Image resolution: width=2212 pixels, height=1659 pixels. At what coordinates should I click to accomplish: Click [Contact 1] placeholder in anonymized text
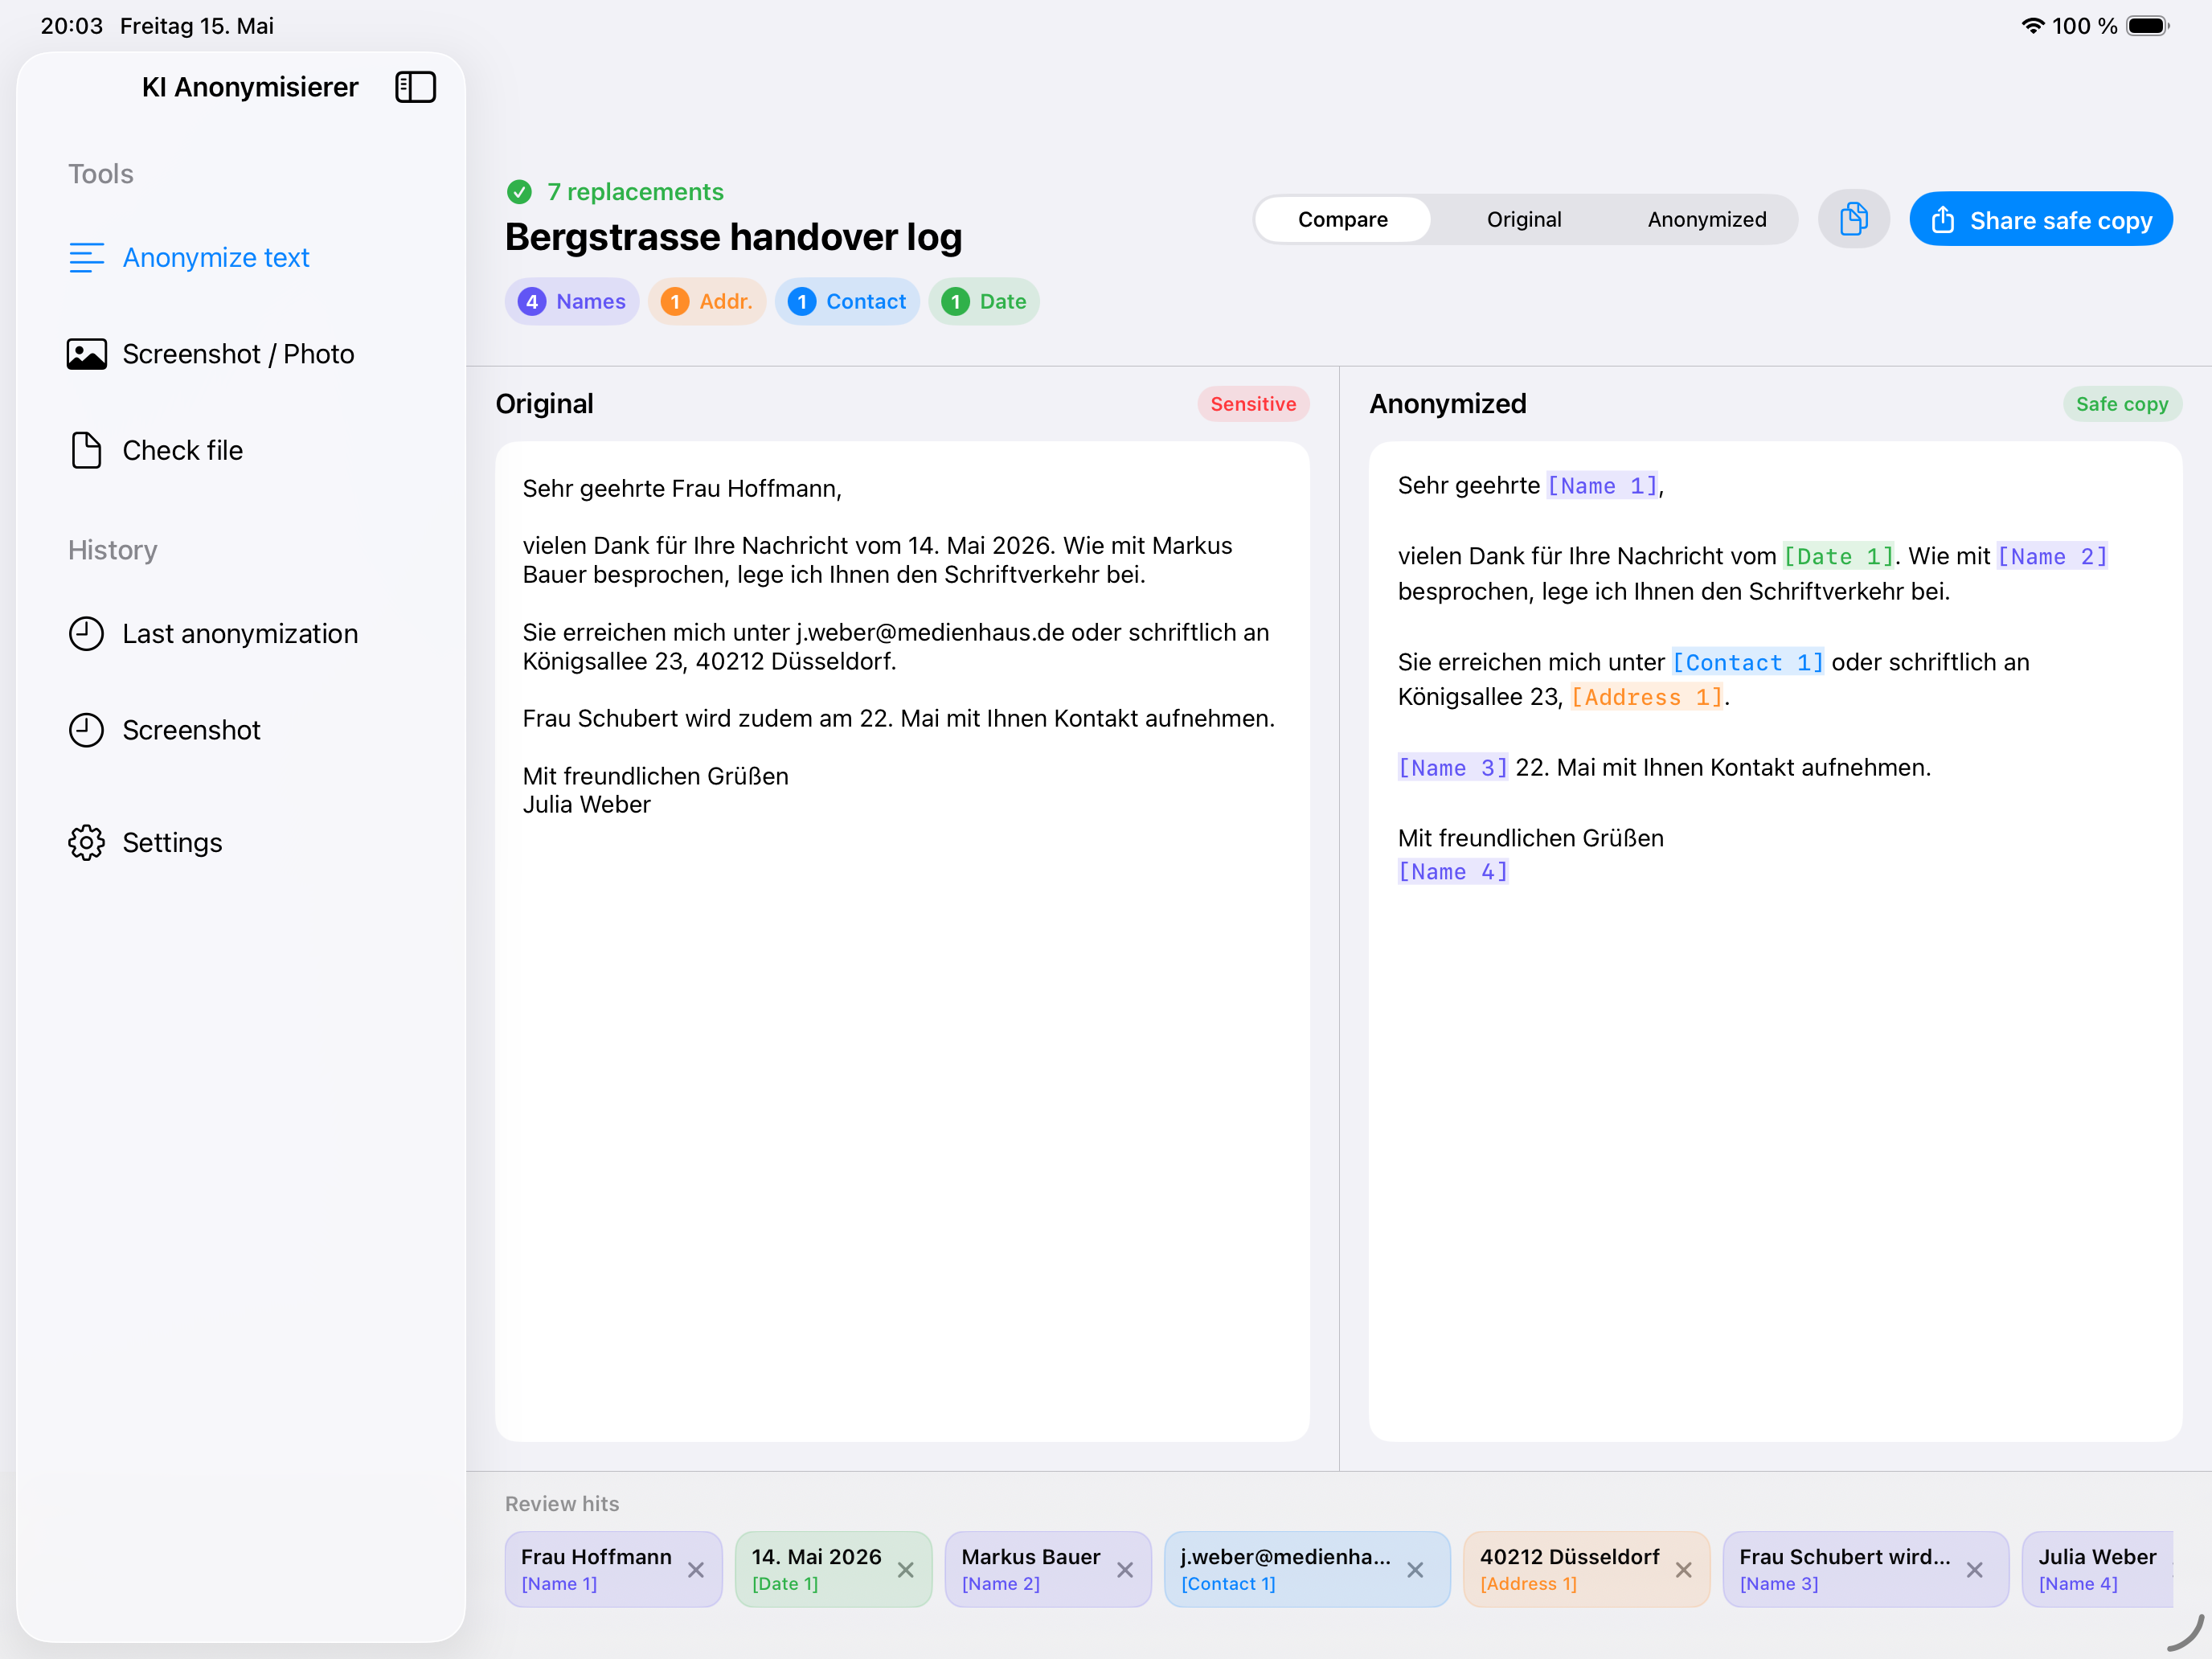[1748, 662]
